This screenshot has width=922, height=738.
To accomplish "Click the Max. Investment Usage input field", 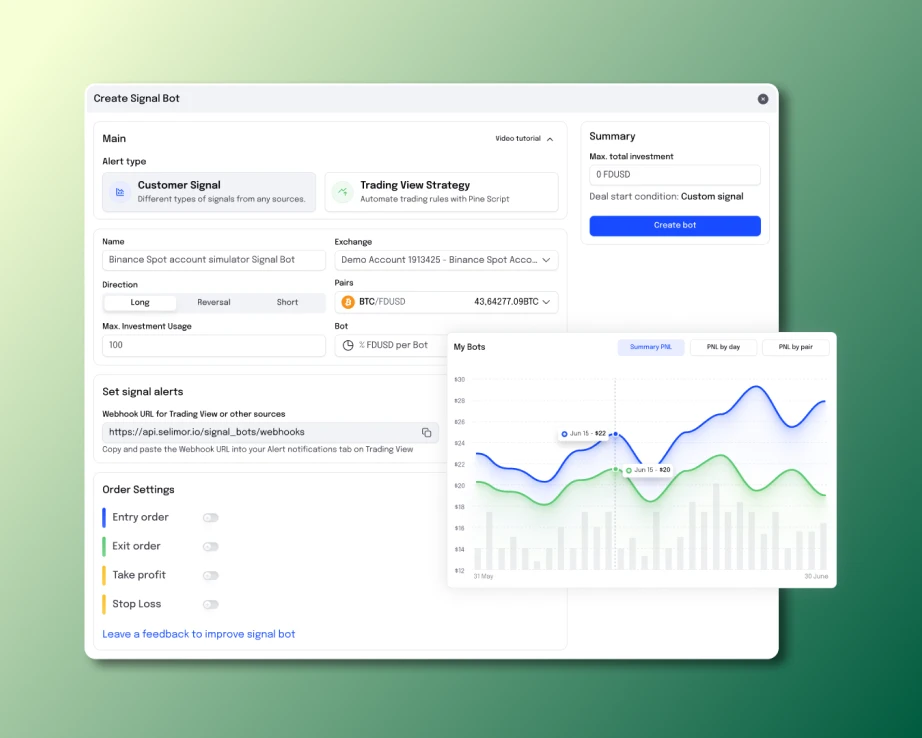I will 214,345.
